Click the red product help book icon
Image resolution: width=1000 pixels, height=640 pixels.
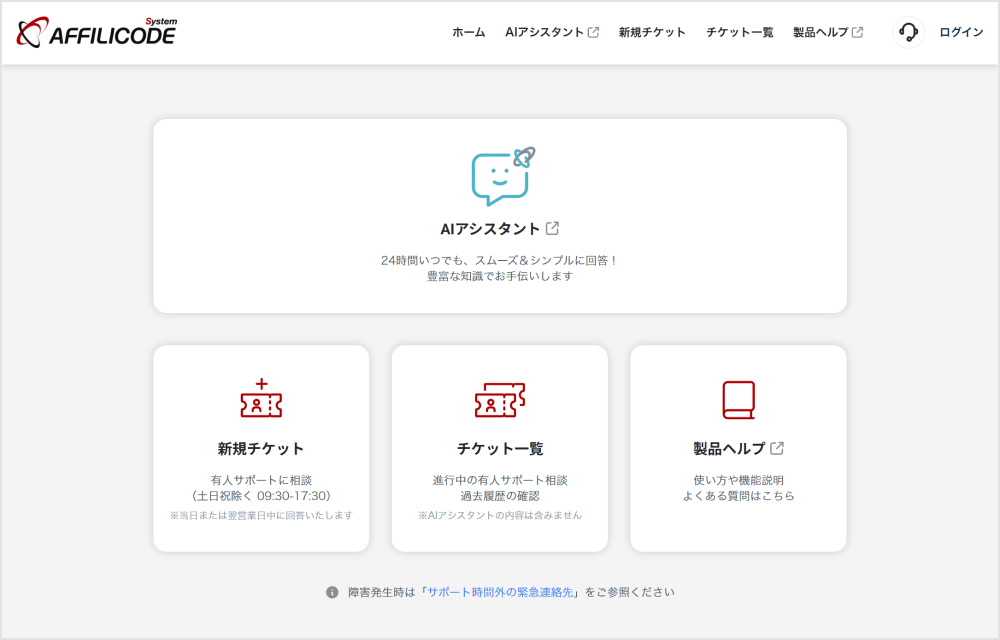pyautogui.click(x=738, y=400)
